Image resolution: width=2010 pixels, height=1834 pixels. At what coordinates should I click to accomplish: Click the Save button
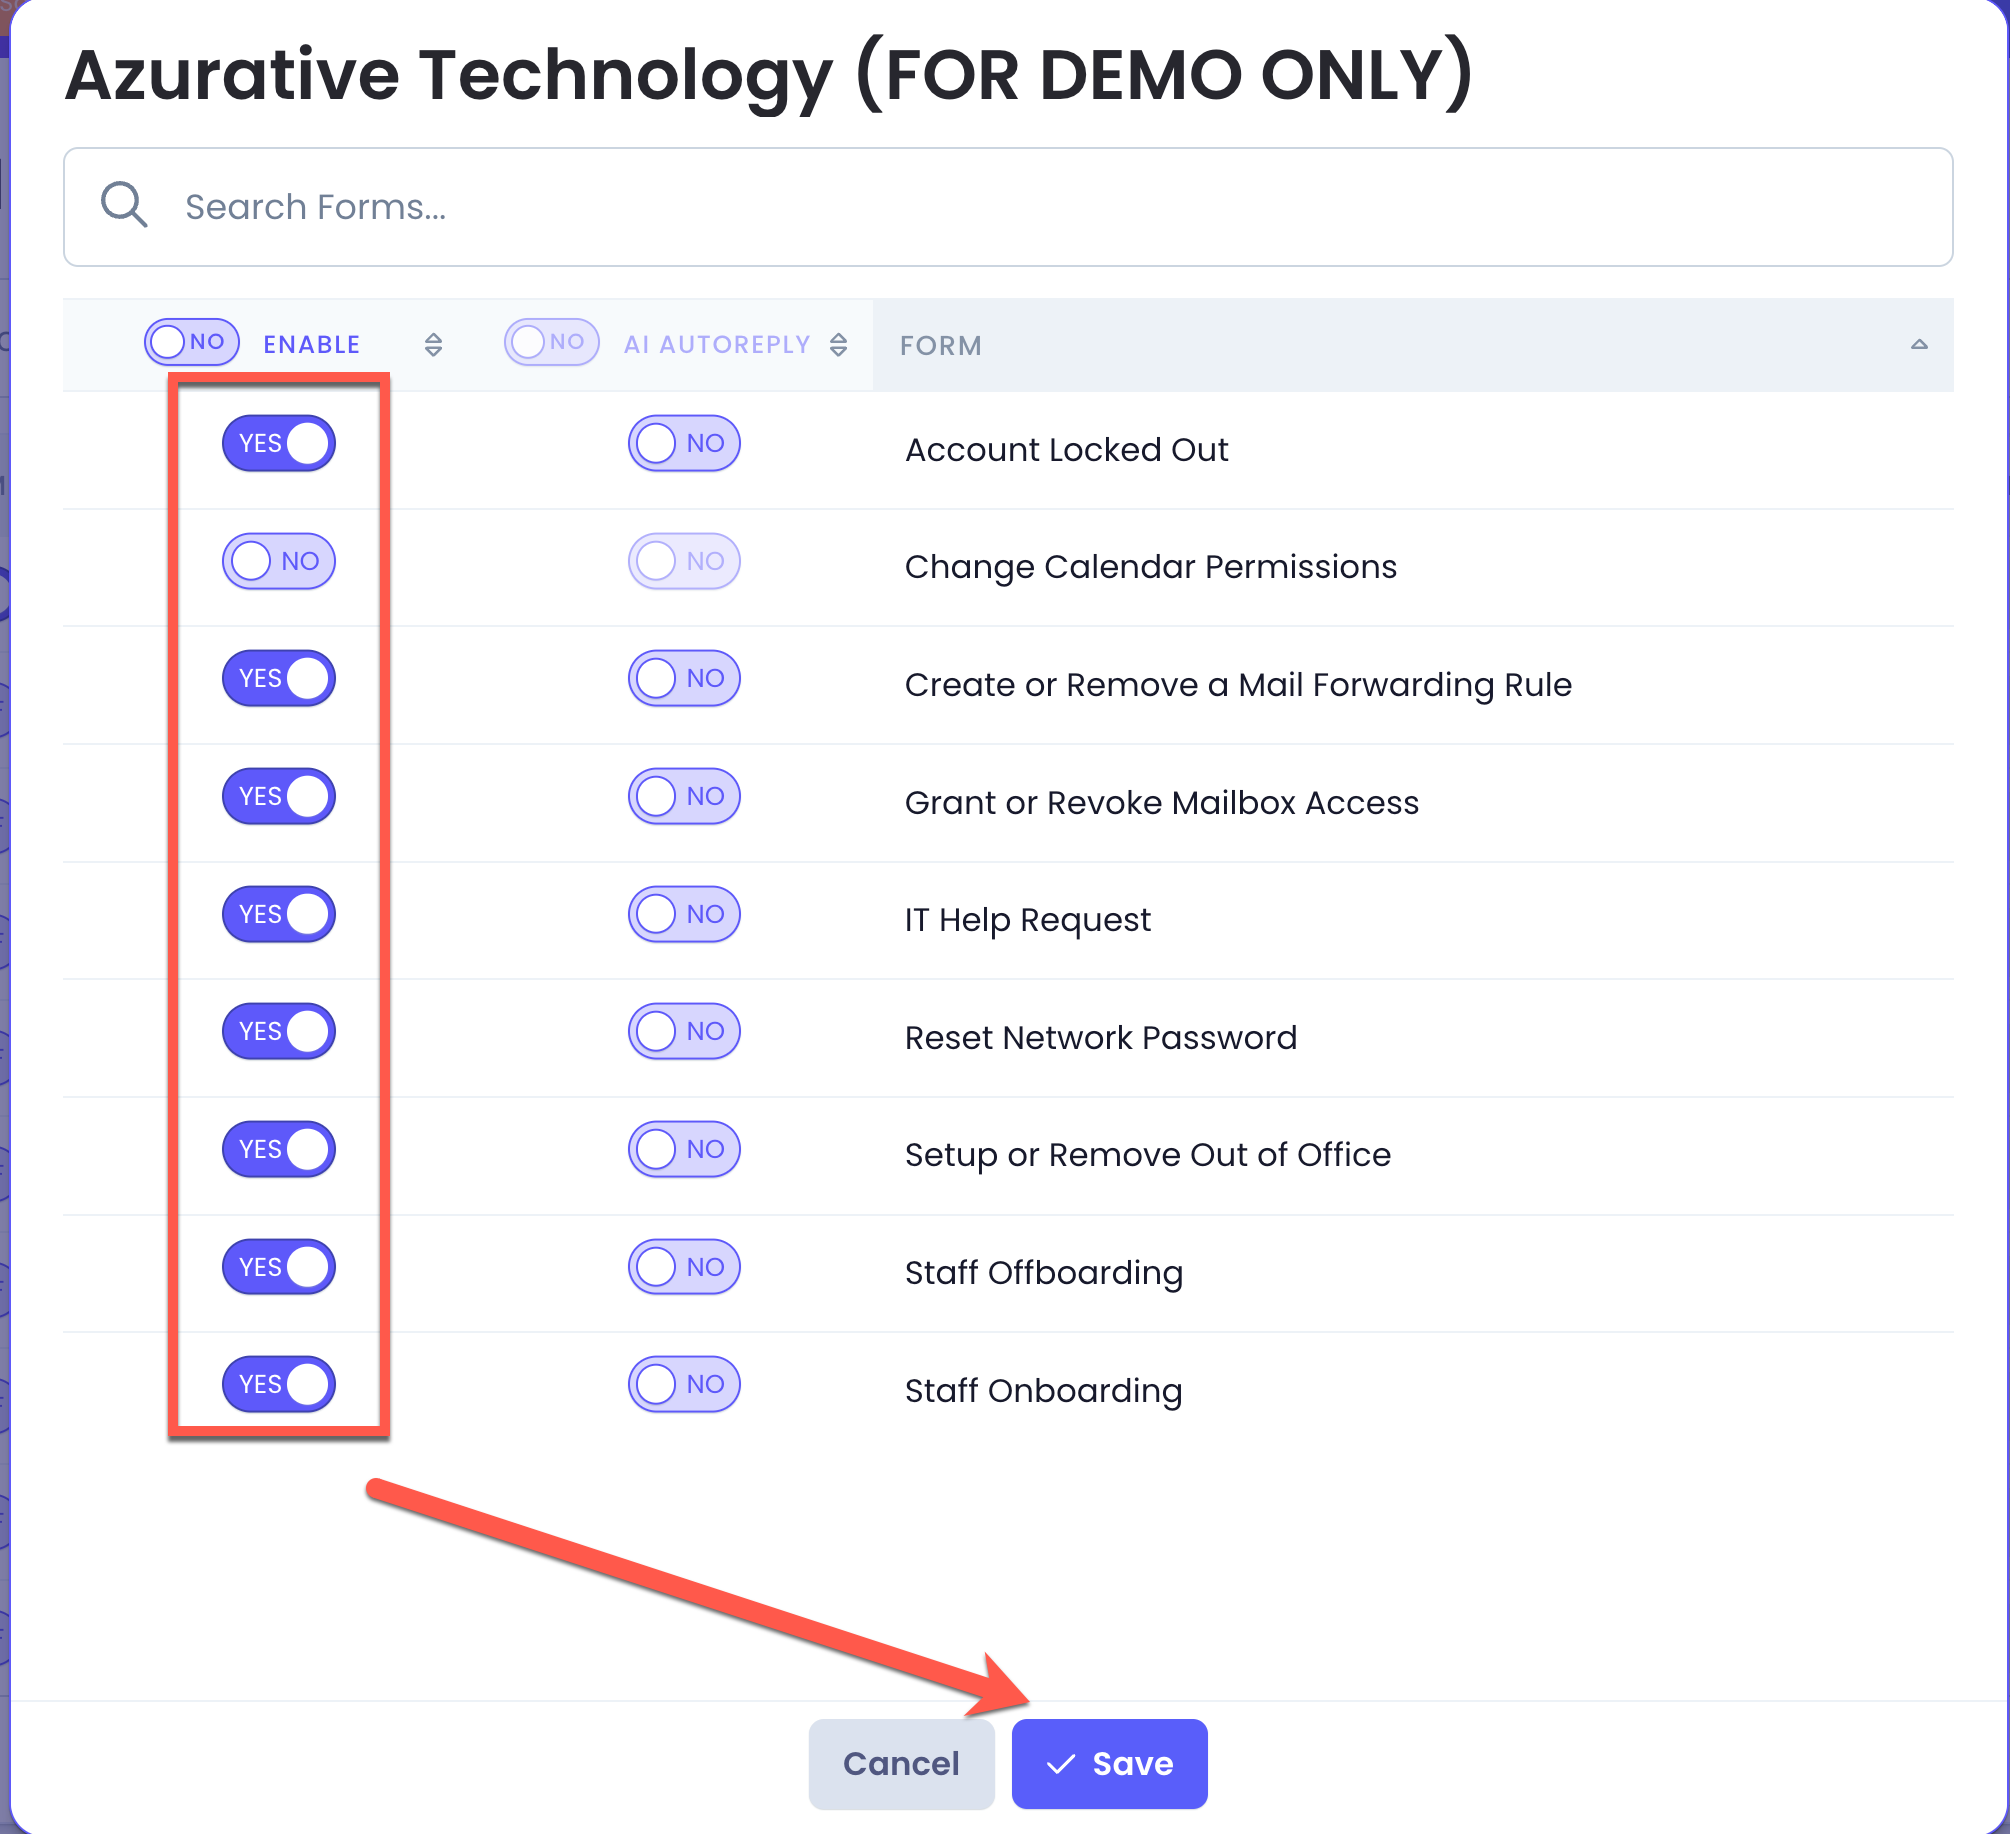(1109, 1763)
